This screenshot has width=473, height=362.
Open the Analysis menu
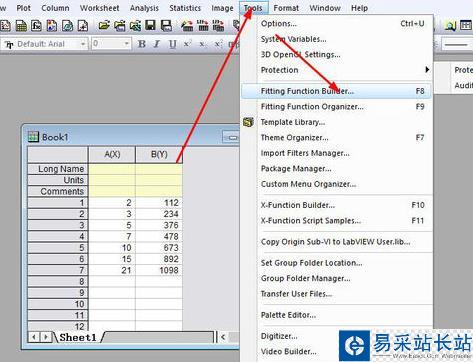[144, 8]
